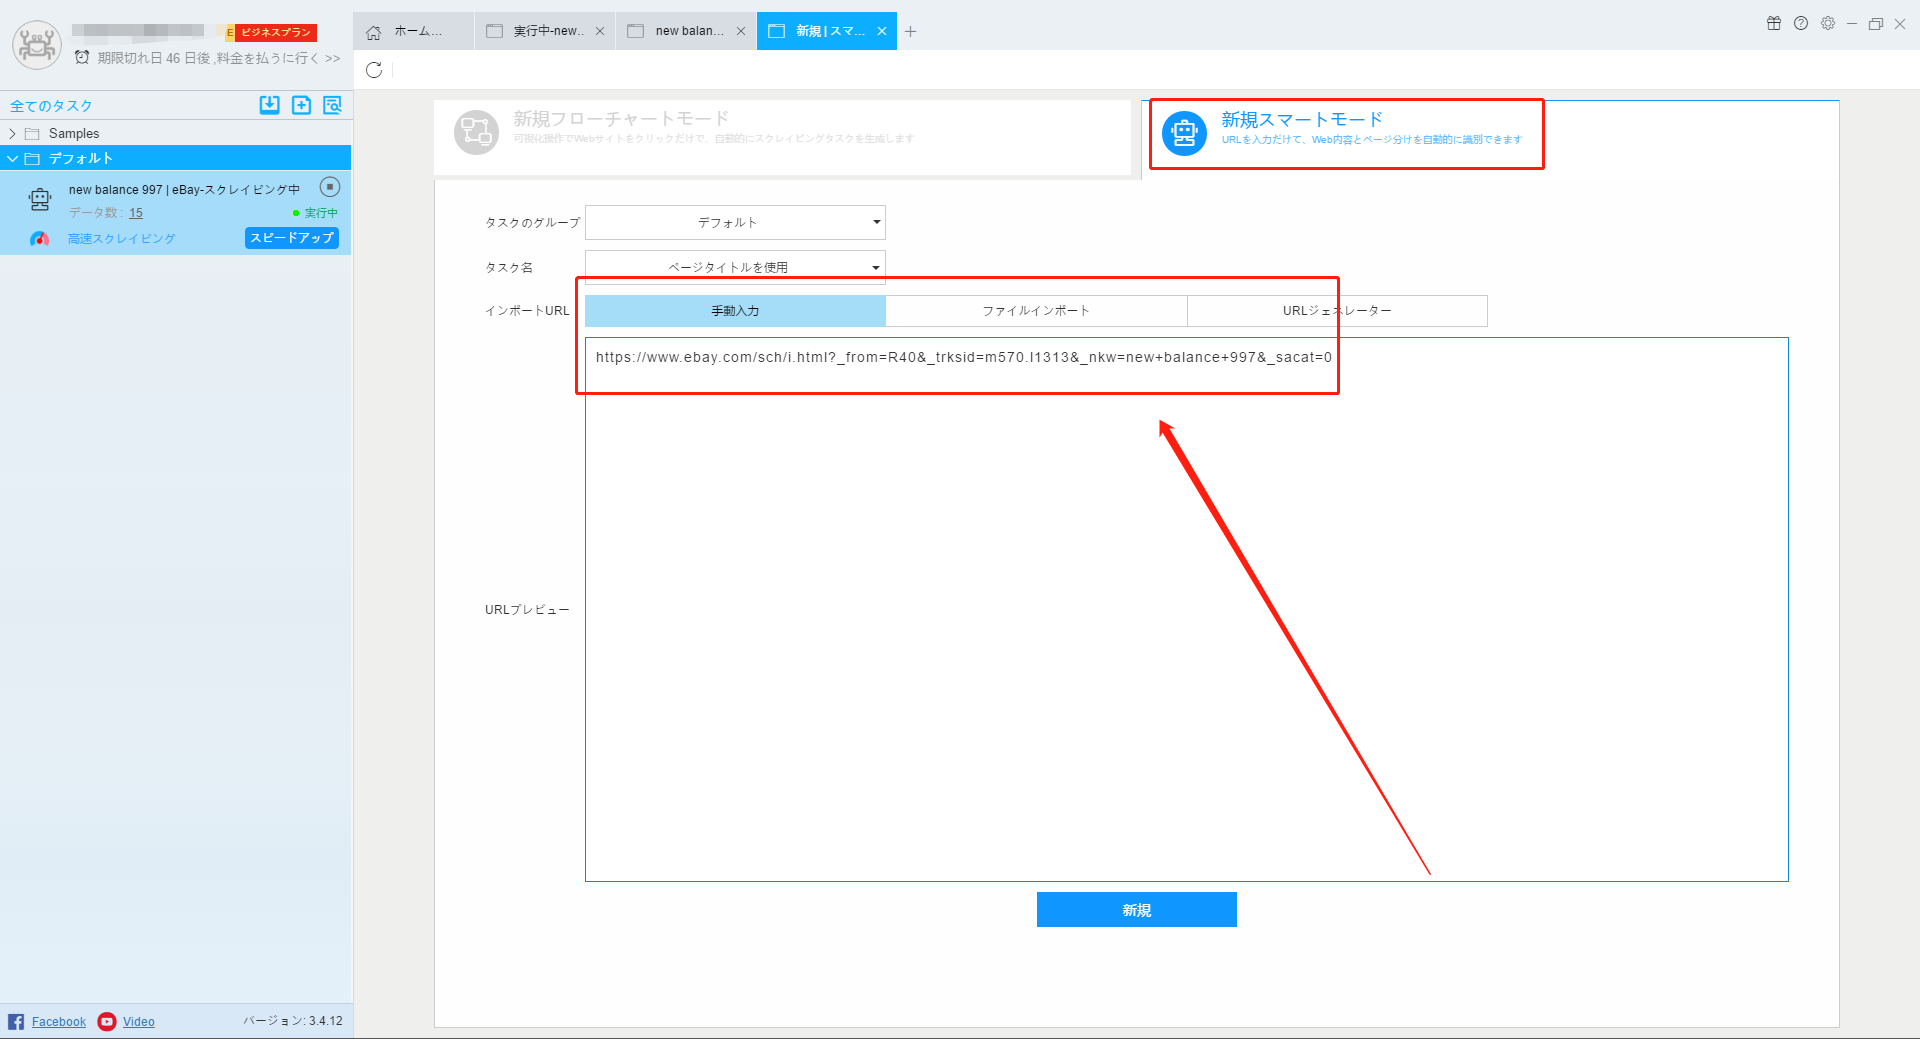Open the Video link

pyautogui.click(x=139, y=1022)
